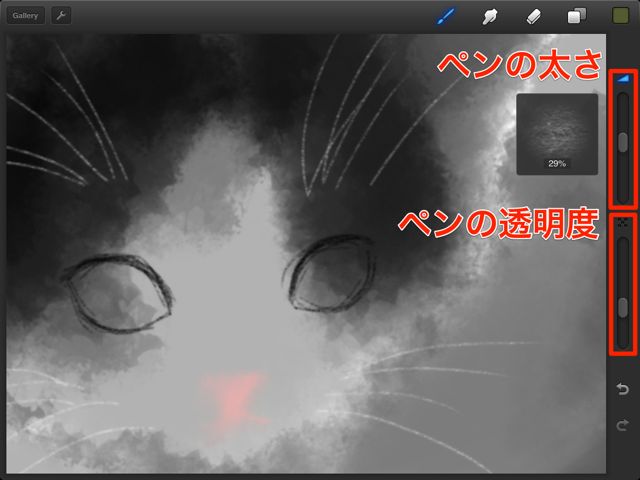Open the Gallery
The height and width of the screenshot is (480, 640).
25,16
